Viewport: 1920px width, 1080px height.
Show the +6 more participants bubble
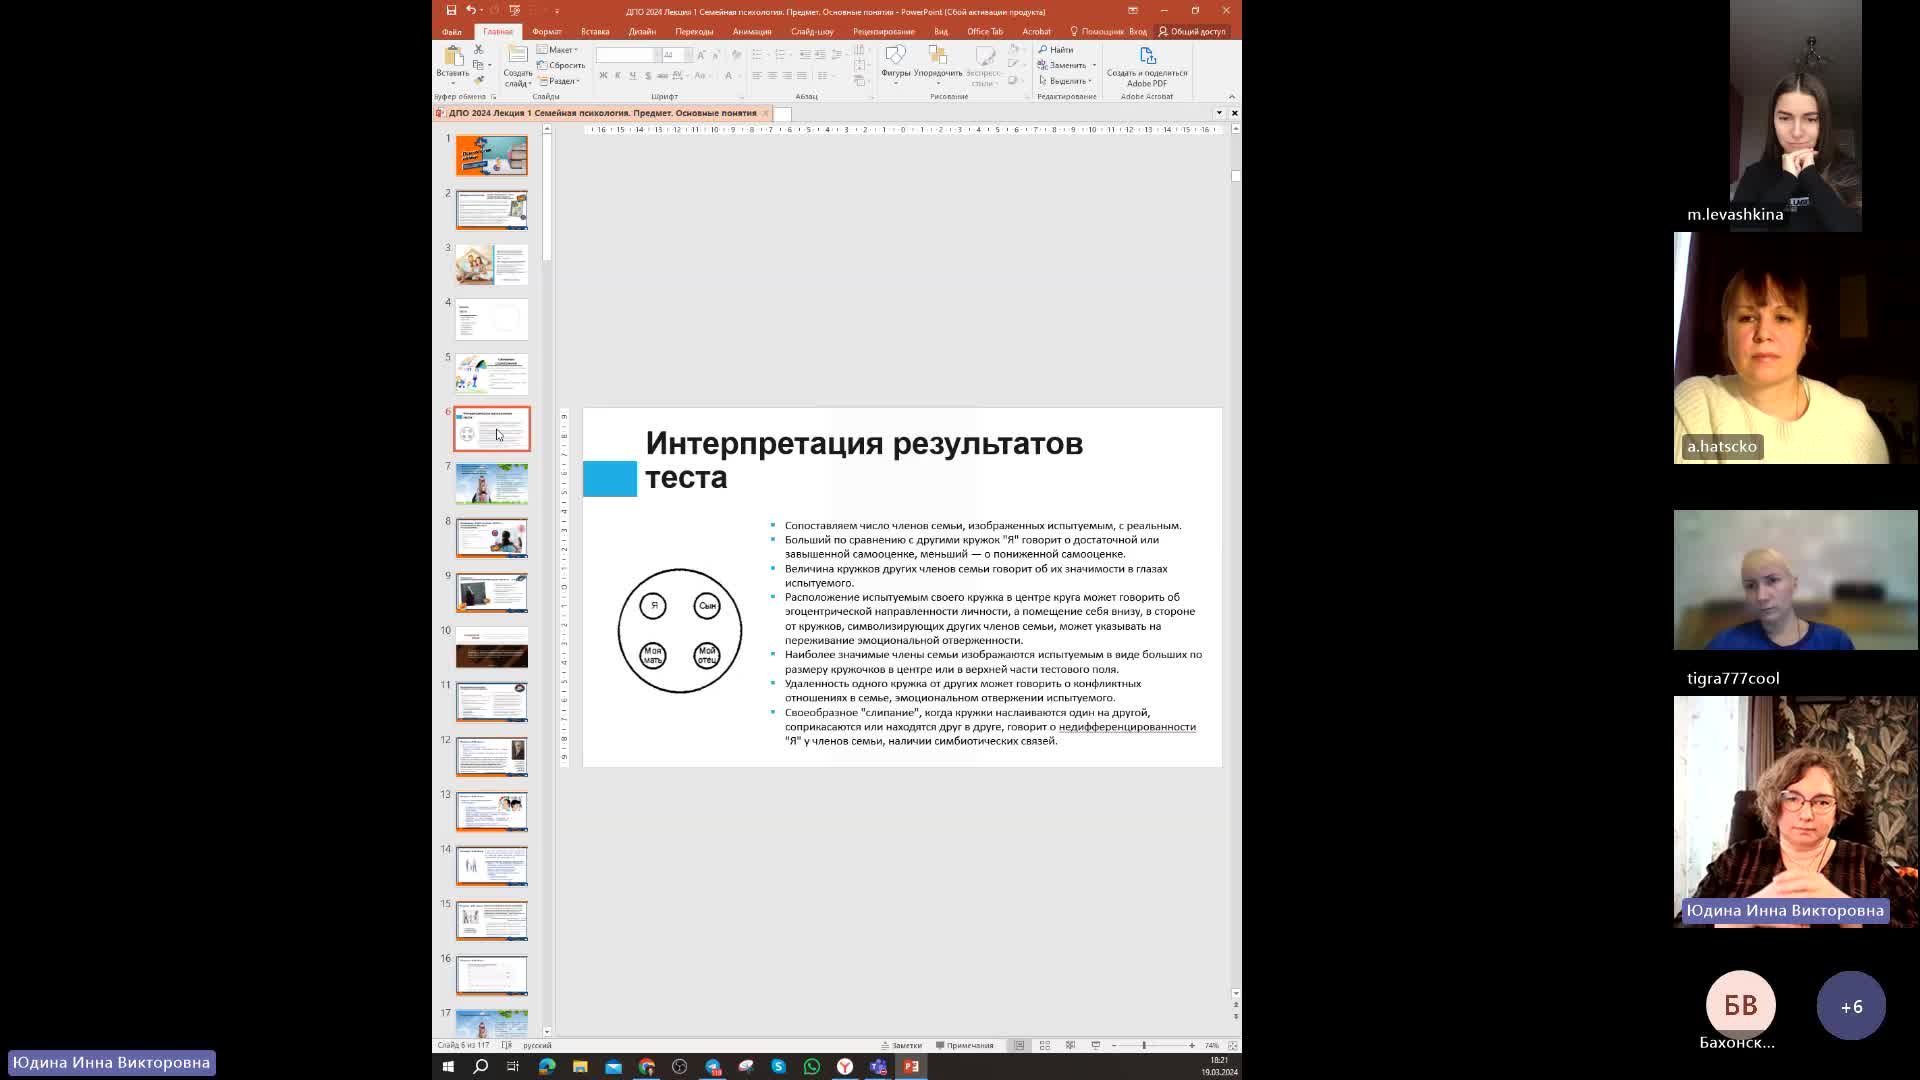coord(1851,1006)
